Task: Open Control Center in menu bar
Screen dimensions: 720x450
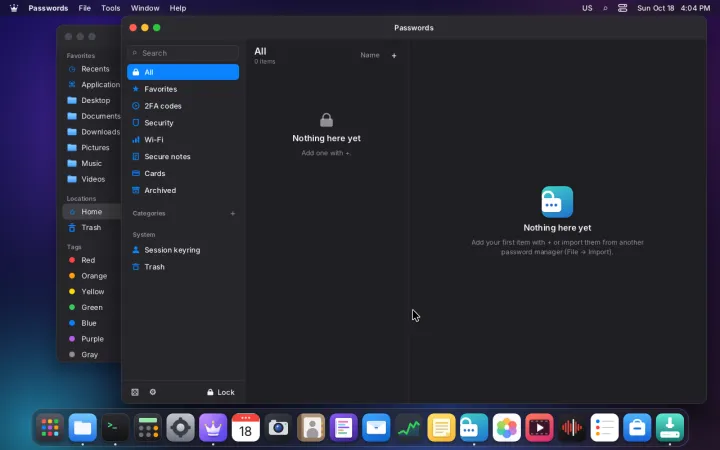Action: pyautogui.click(x=623, y=8)
